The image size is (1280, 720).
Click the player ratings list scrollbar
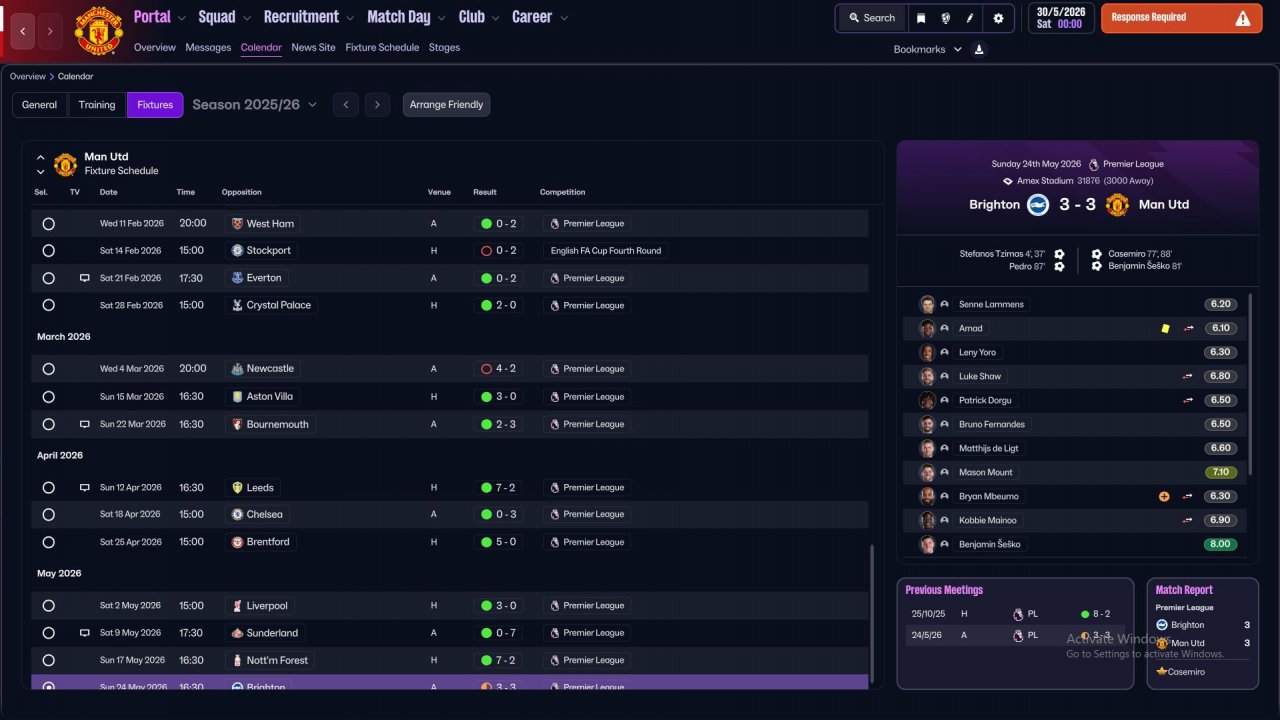(x=1251, y=385)
